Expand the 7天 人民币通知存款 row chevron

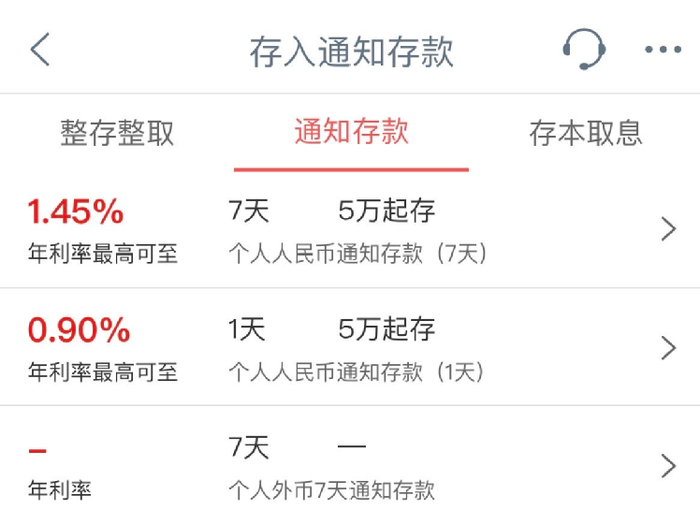tap(669, 230)
